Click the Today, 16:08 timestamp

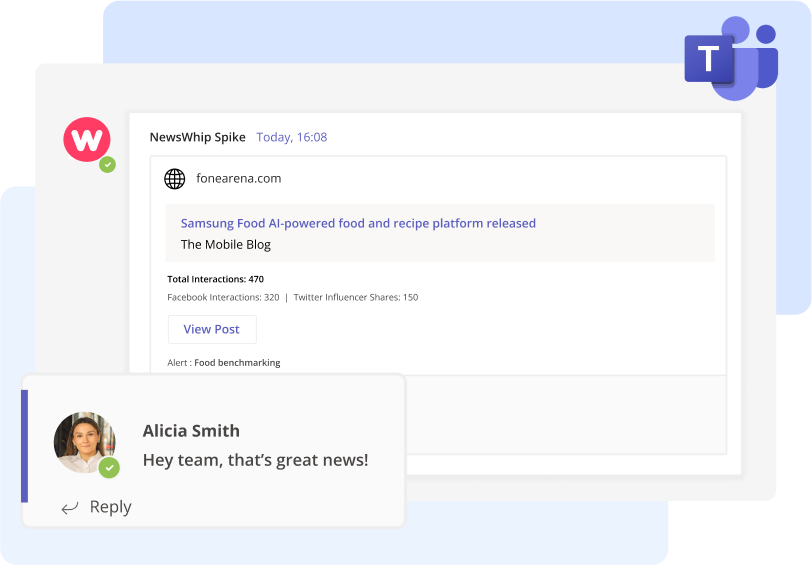click(291, 137)
